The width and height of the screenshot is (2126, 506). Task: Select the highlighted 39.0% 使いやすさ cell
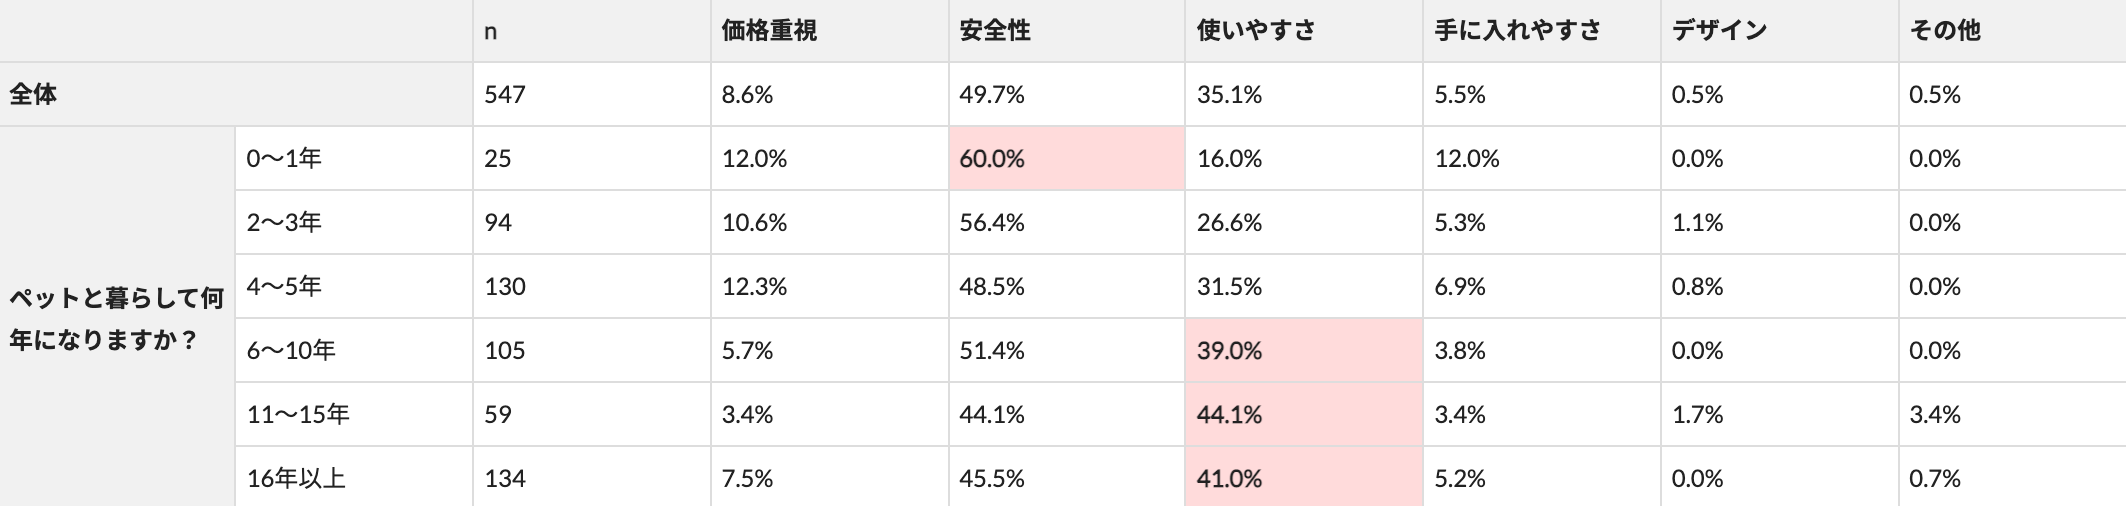tap(1303, 351)
